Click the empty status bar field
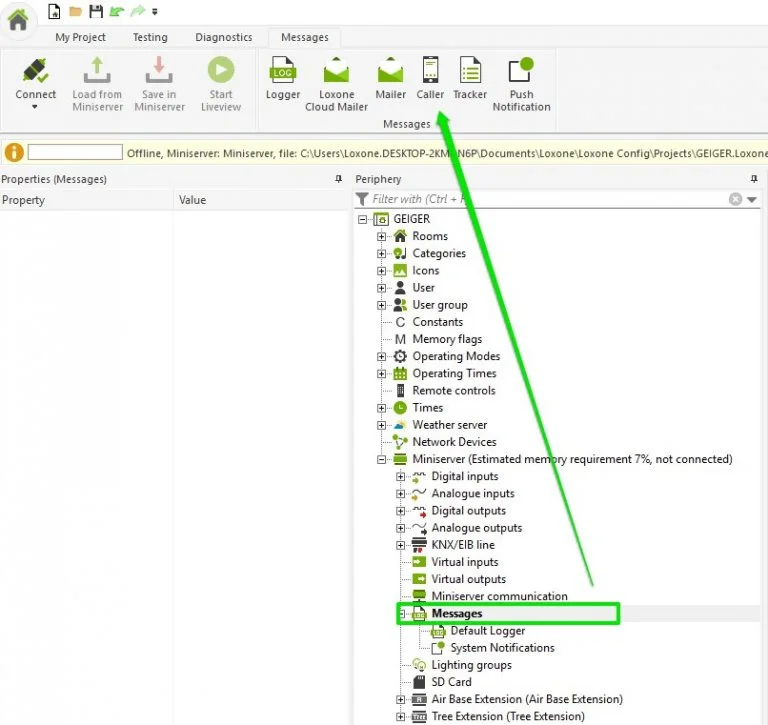The height and width of the screenshot is (725, 768). pyautogui.click(x=75, y=152)
